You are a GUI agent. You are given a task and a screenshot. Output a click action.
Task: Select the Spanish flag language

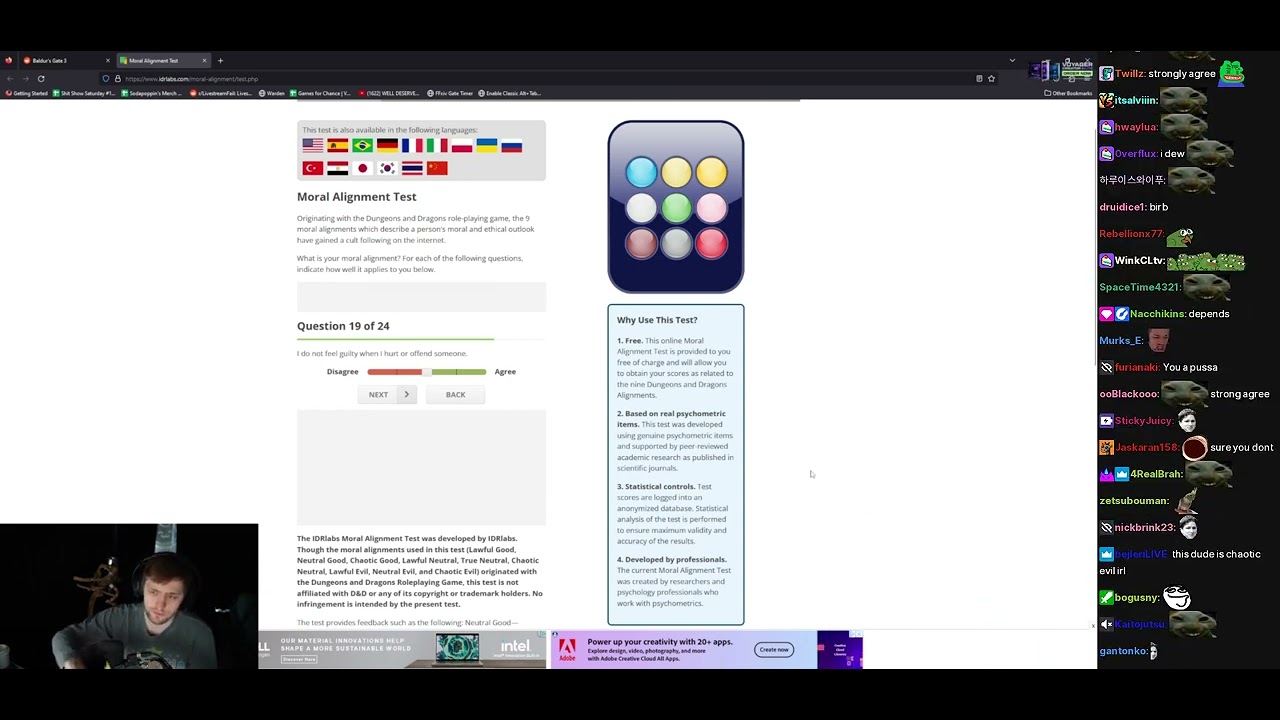338,146
